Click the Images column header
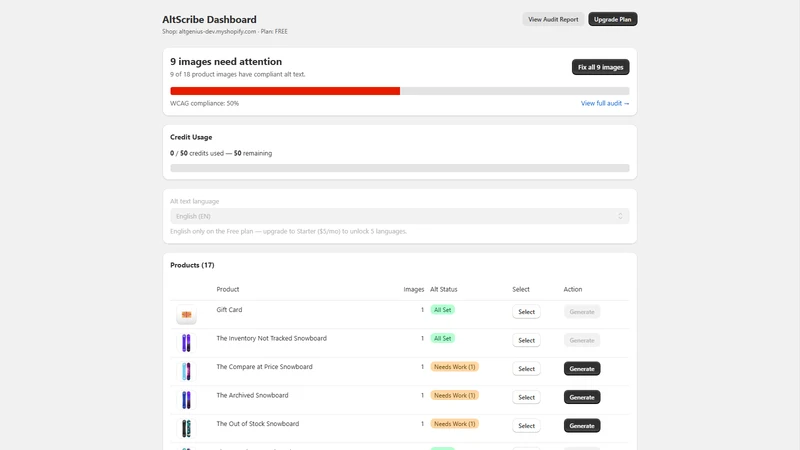 (x=414, y=289)
